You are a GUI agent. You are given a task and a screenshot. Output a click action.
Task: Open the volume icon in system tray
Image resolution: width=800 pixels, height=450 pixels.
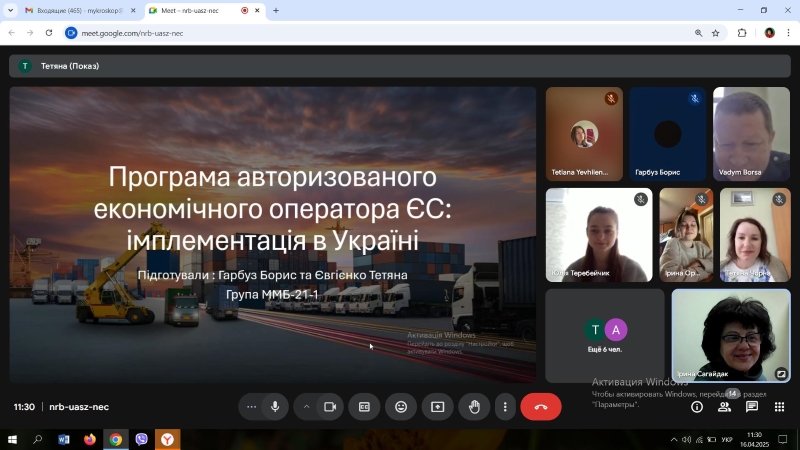686,439
